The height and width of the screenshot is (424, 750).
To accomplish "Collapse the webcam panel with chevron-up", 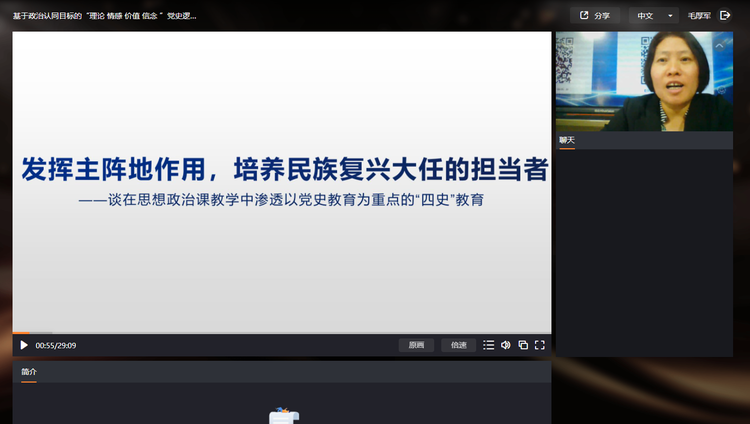I will click(719, 46).
